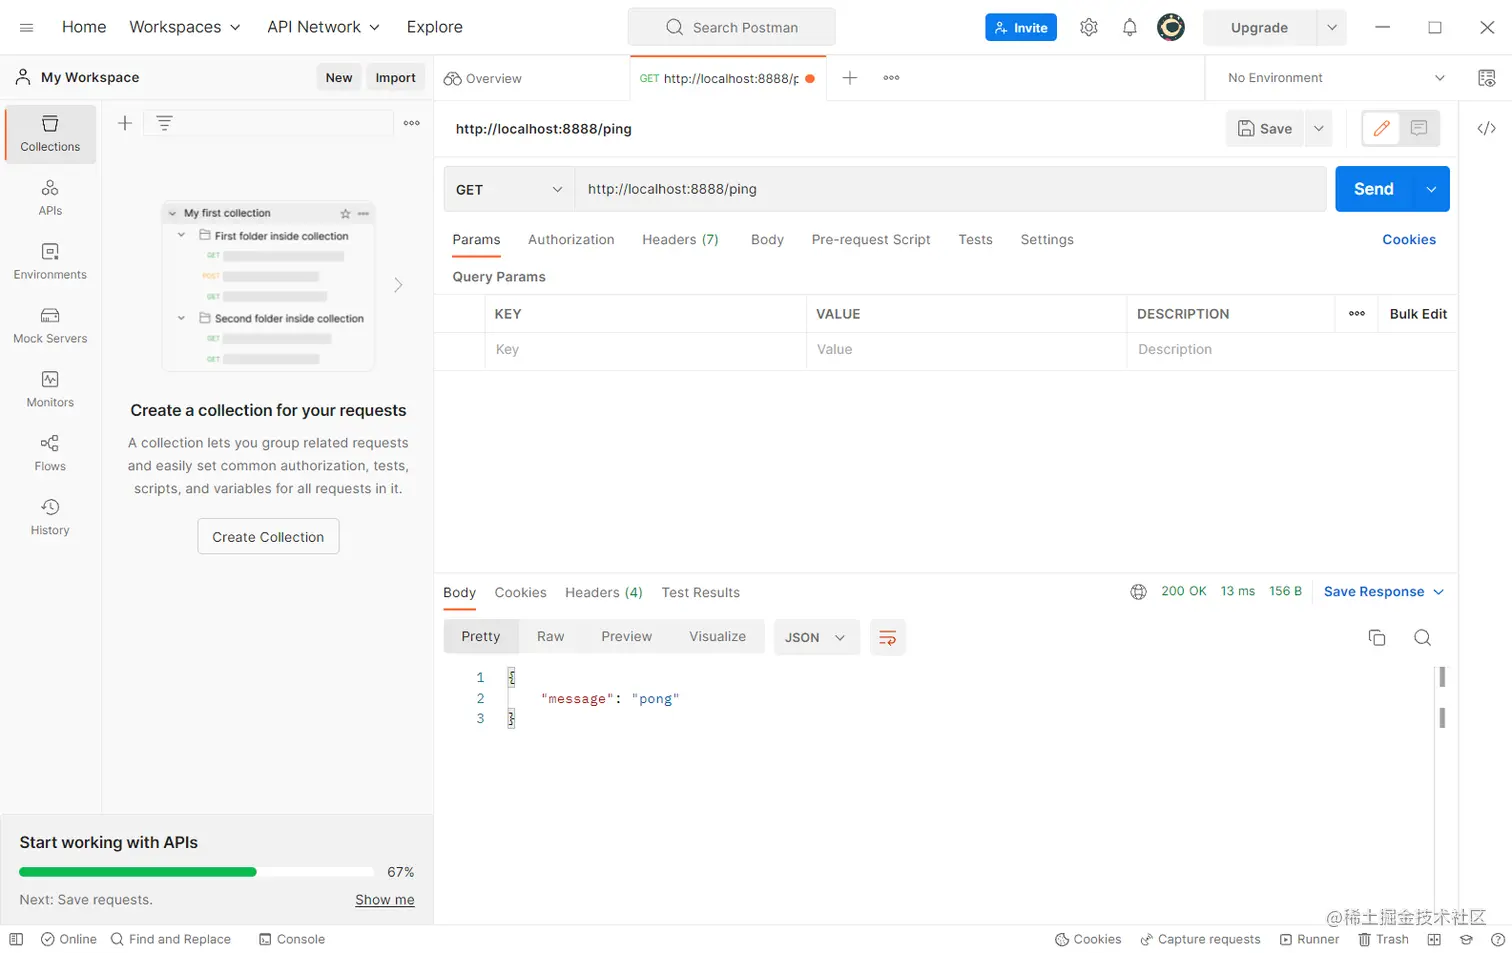Click the request URL input field
This screenshot has width=1512, height=953.
tap(951, 189)
